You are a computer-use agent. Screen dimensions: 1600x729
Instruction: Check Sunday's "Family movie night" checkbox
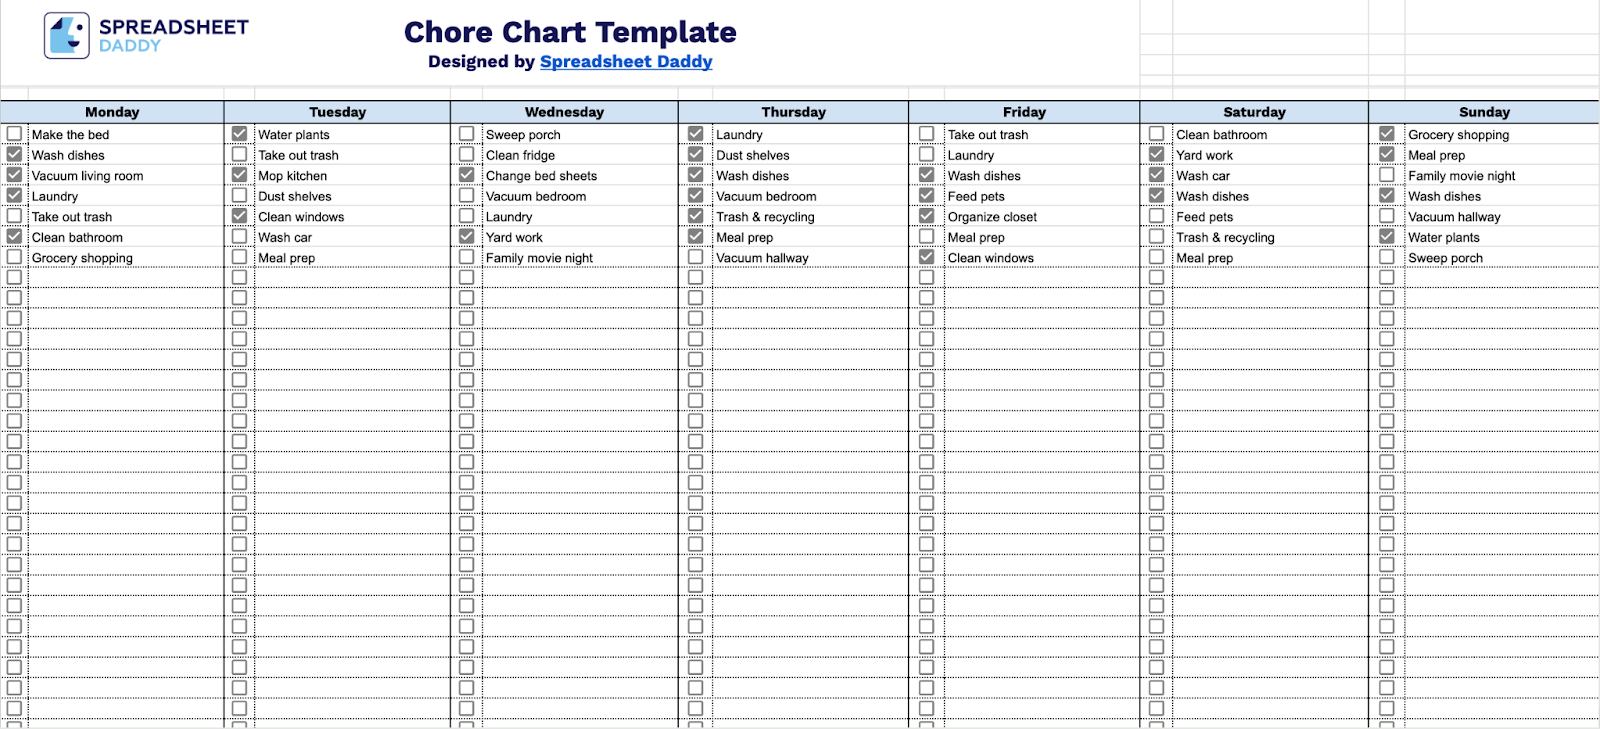(x=1386, y=175)
